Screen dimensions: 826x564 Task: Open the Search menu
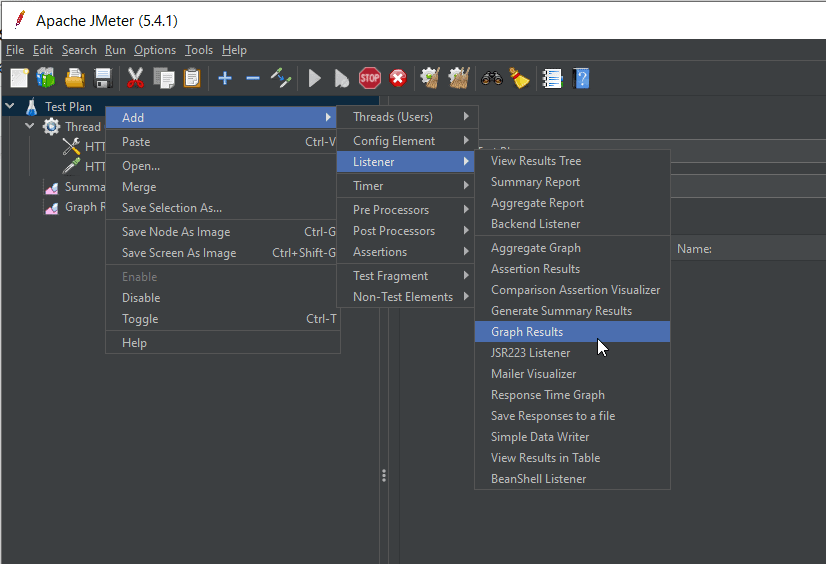pyautogui.click(x=79, y=50)
